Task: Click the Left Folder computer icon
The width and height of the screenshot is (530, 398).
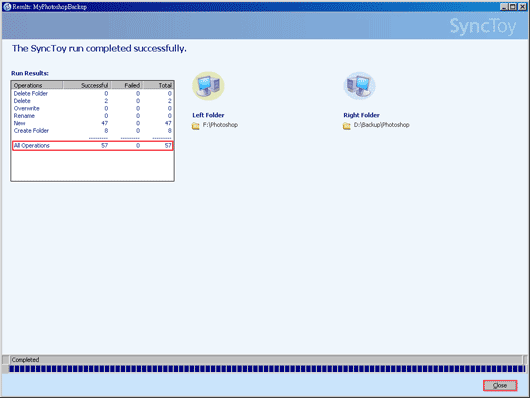Action: (208, 86)
